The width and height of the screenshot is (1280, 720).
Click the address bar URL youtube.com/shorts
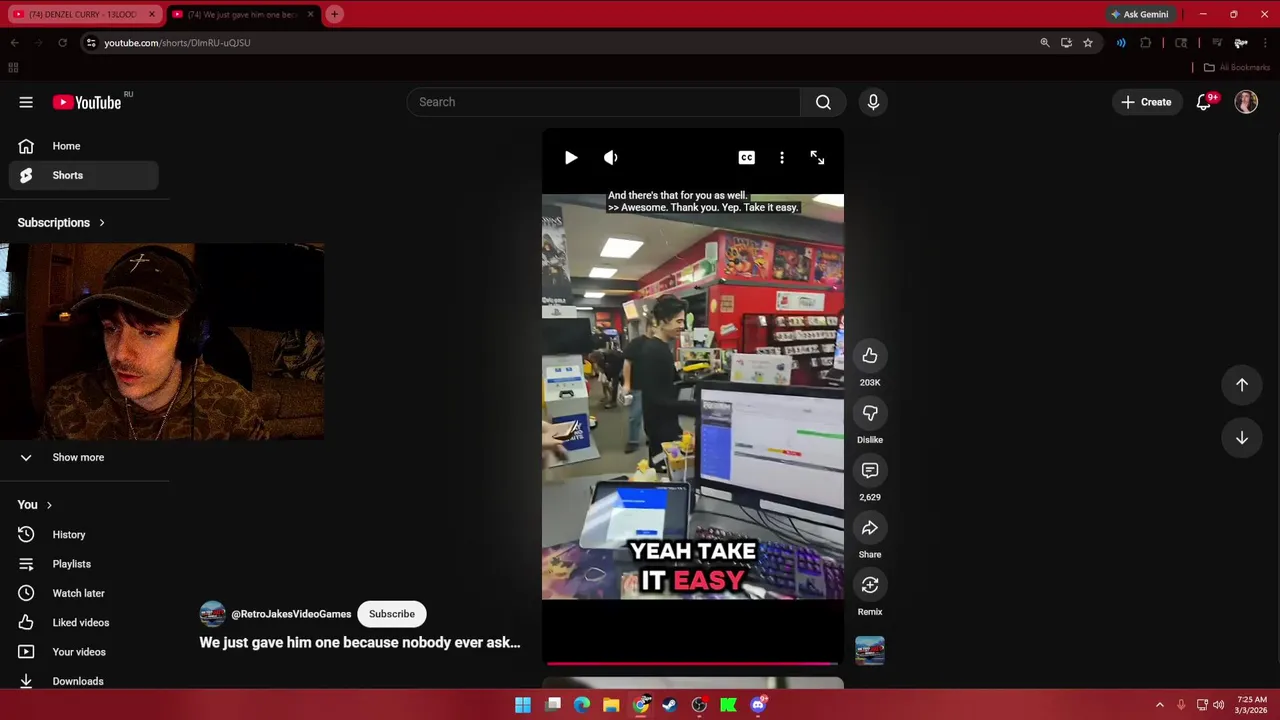[177, 43]
